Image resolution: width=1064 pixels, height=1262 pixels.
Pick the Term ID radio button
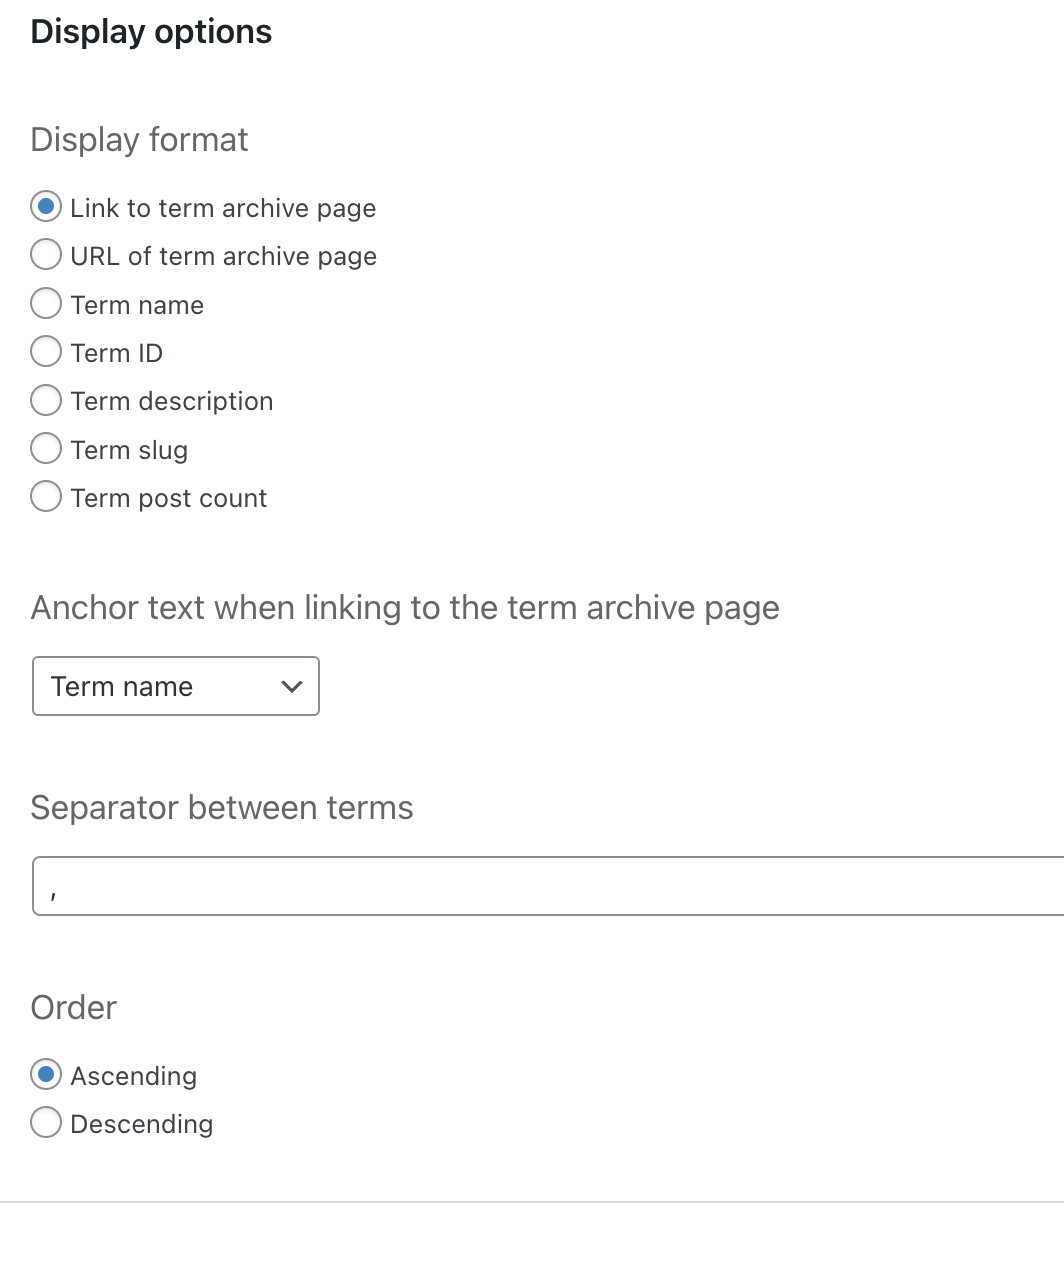pos(46,351)
